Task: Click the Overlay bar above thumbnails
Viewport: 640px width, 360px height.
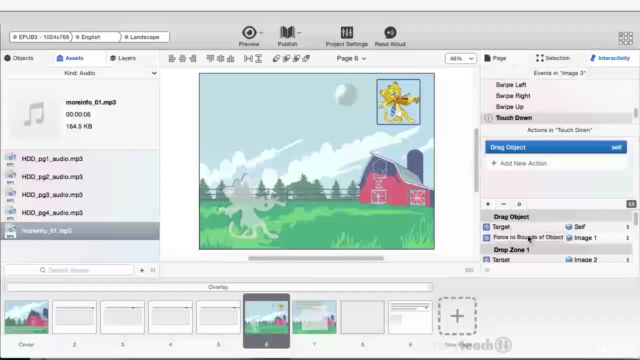Action: [218, 287]
